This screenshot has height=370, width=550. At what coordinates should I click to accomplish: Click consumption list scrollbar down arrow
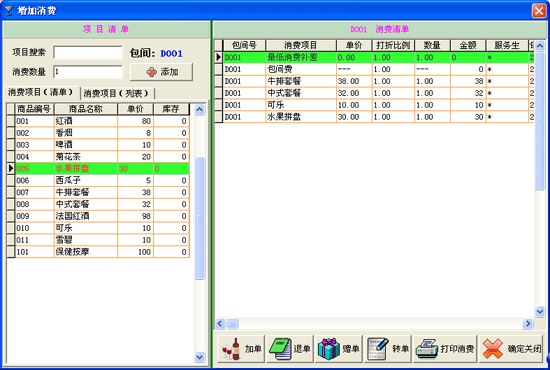coord(539,311)
